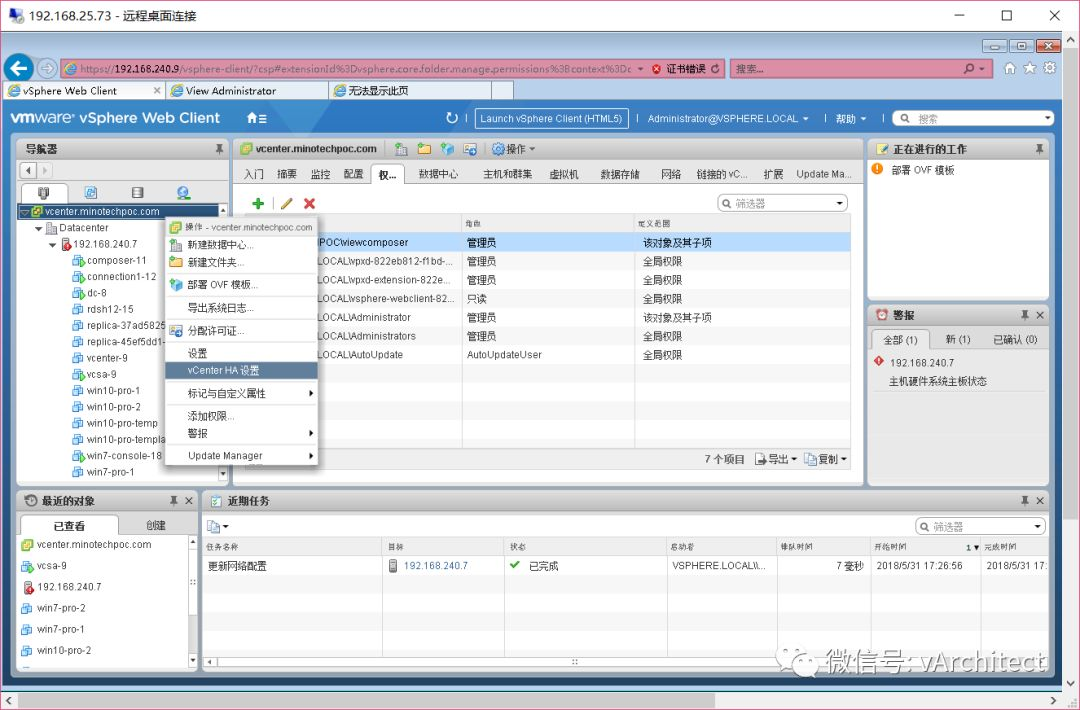Open win7-pro-2 in Recent Objects
Viewport: 1080px width, 710px height.
point(61,608)
